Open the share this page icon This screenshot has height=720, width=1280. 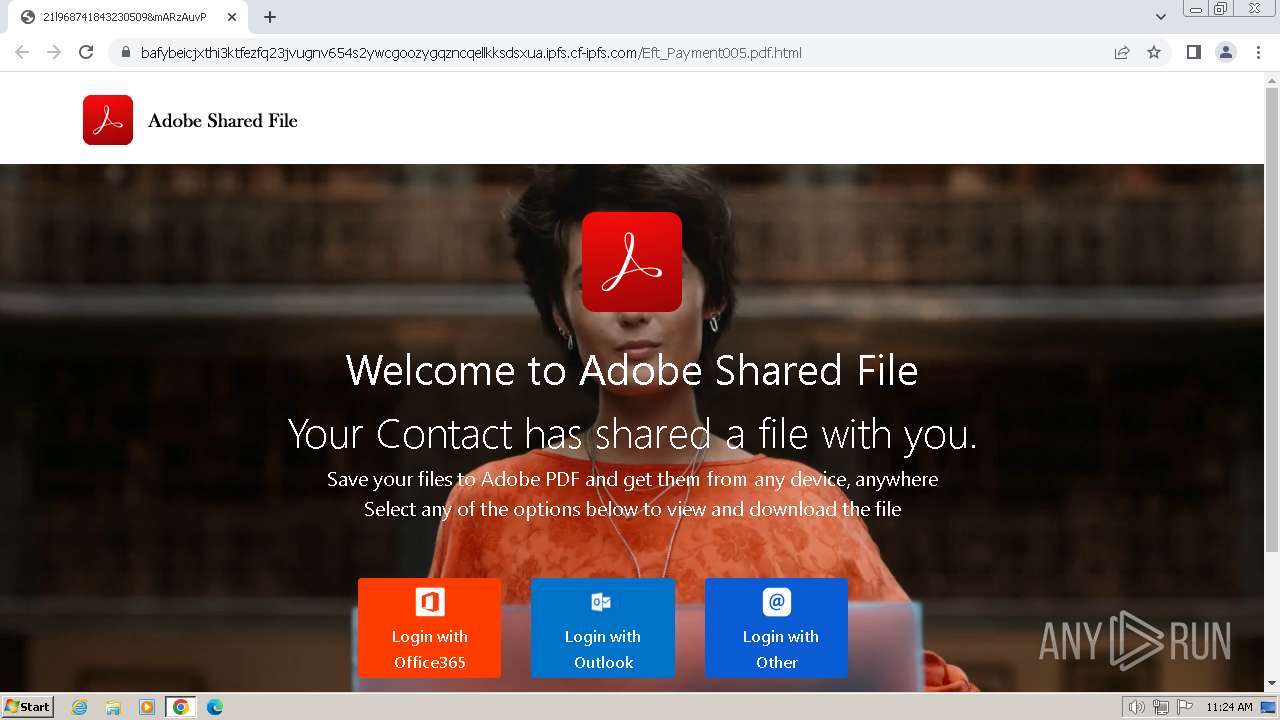(1122, 53)
